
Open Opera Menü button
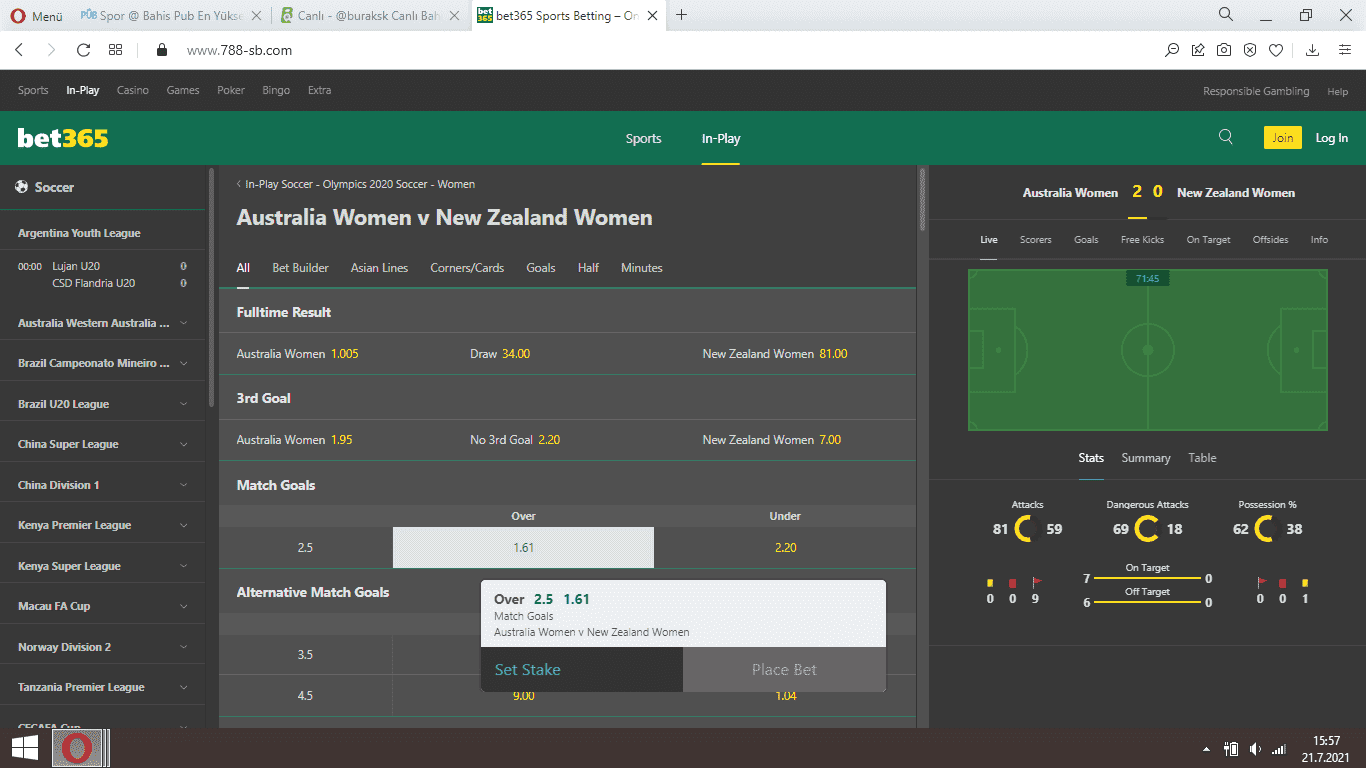coord(36,16)
